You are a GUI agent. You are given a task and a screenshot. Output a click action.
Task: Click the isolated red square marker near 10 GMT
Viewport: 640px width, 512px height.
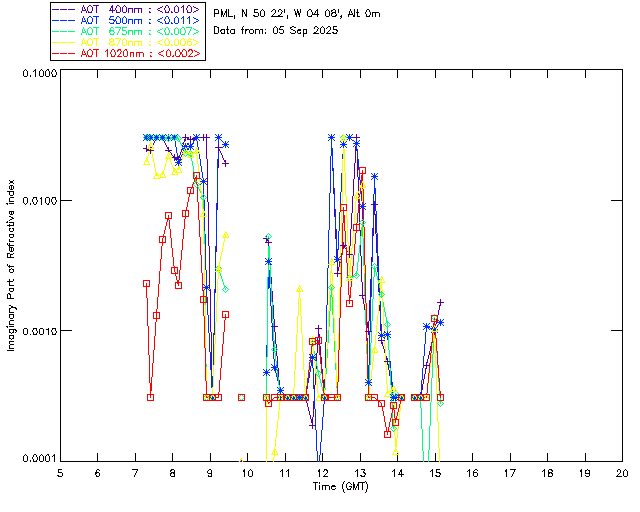click(x=242, y=397)
